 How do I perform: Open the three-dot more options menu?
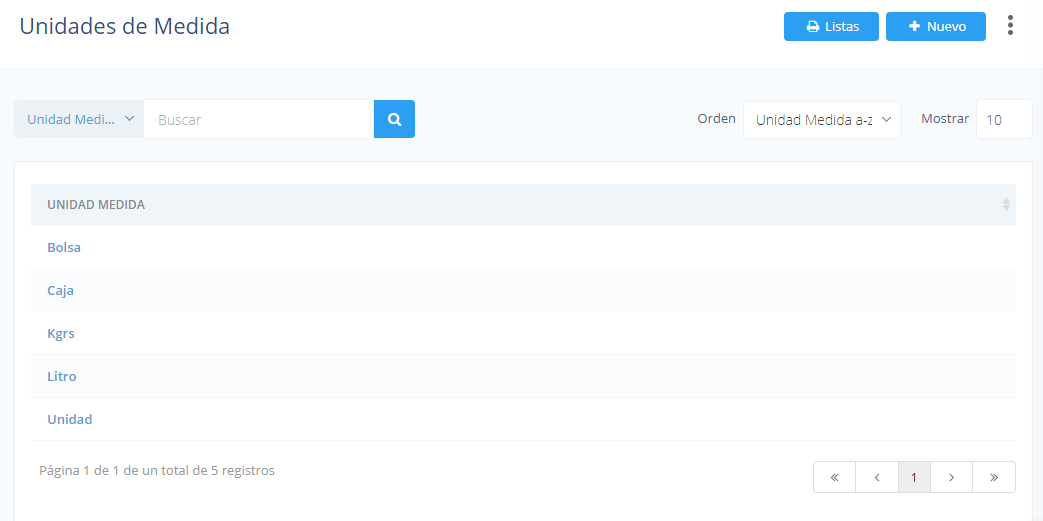pyautogui.click(x=1010, y=25)
